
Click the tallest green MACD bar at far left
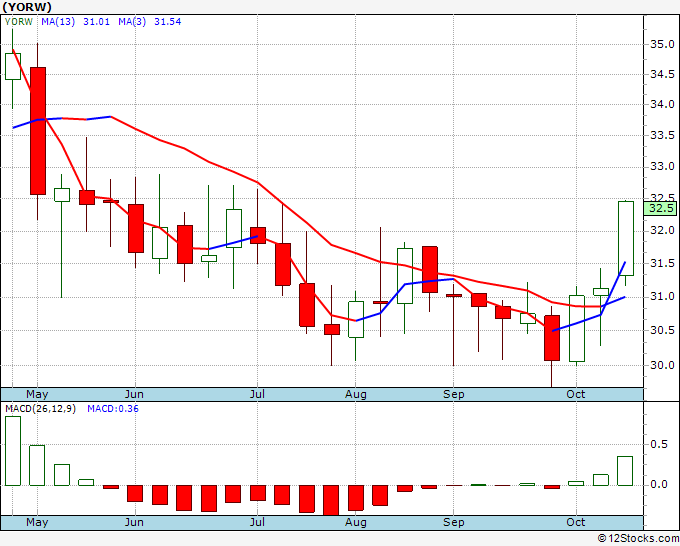13,451
